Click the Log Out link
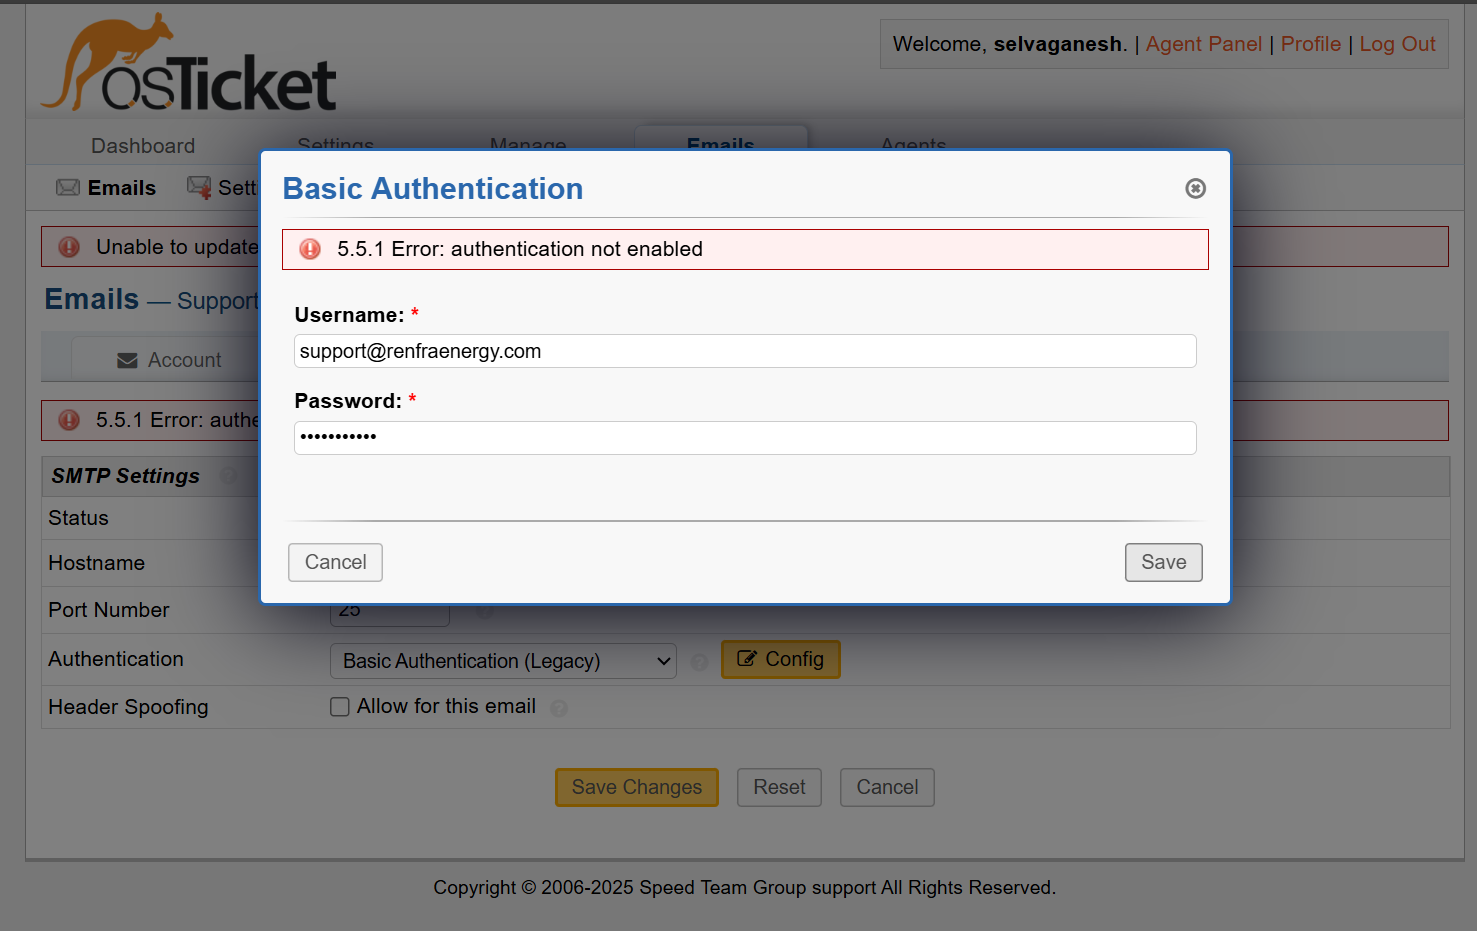Viewport: 1477px width, 931px height. click(1397, 44)
